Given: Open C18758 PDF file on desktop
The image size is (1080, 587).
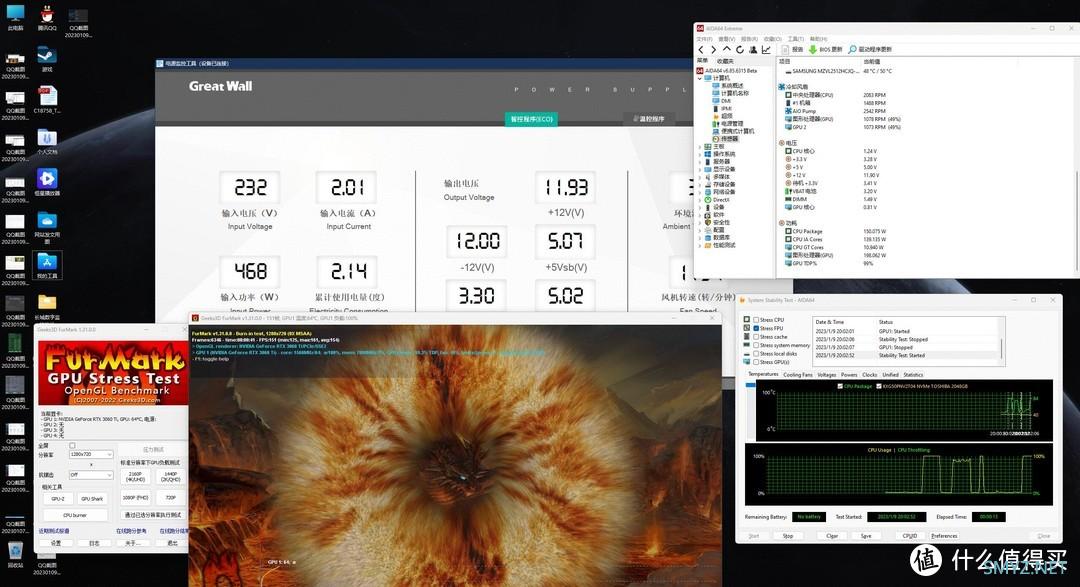Looking at the screenshot, I should (47, 96).
